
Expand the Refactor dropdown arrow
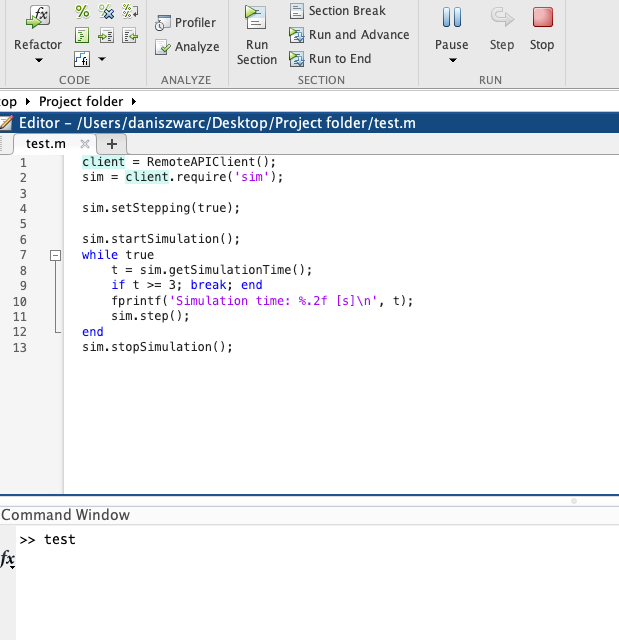pyautogui.click(x=38, y=60)
